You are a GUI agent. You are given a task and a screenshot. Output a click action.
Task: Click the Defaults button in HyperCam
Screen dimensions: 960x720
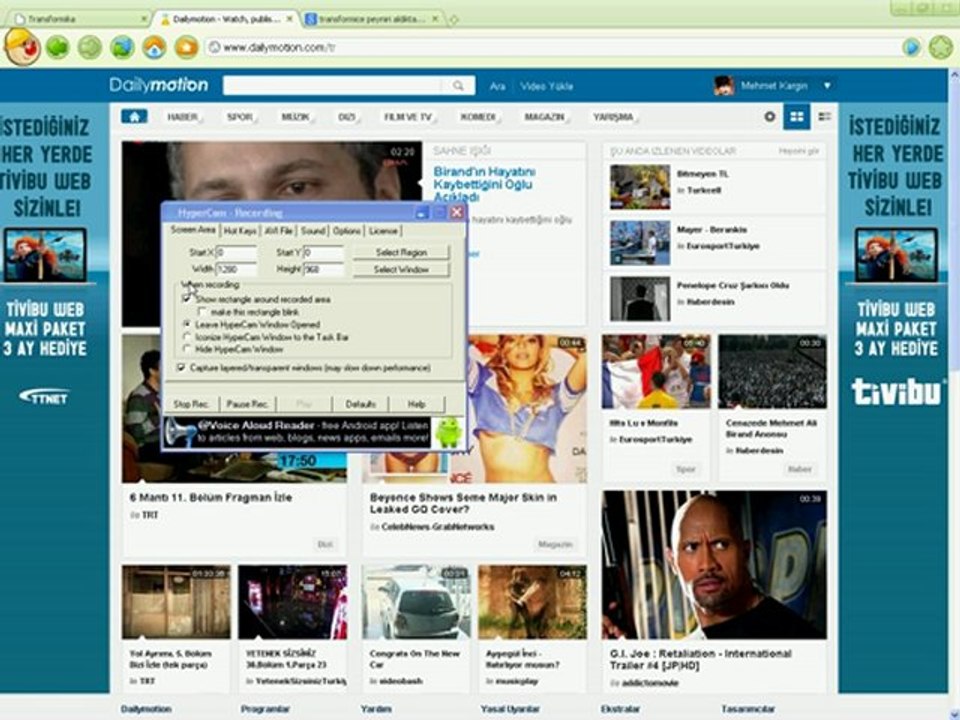(x=361, y=404)
